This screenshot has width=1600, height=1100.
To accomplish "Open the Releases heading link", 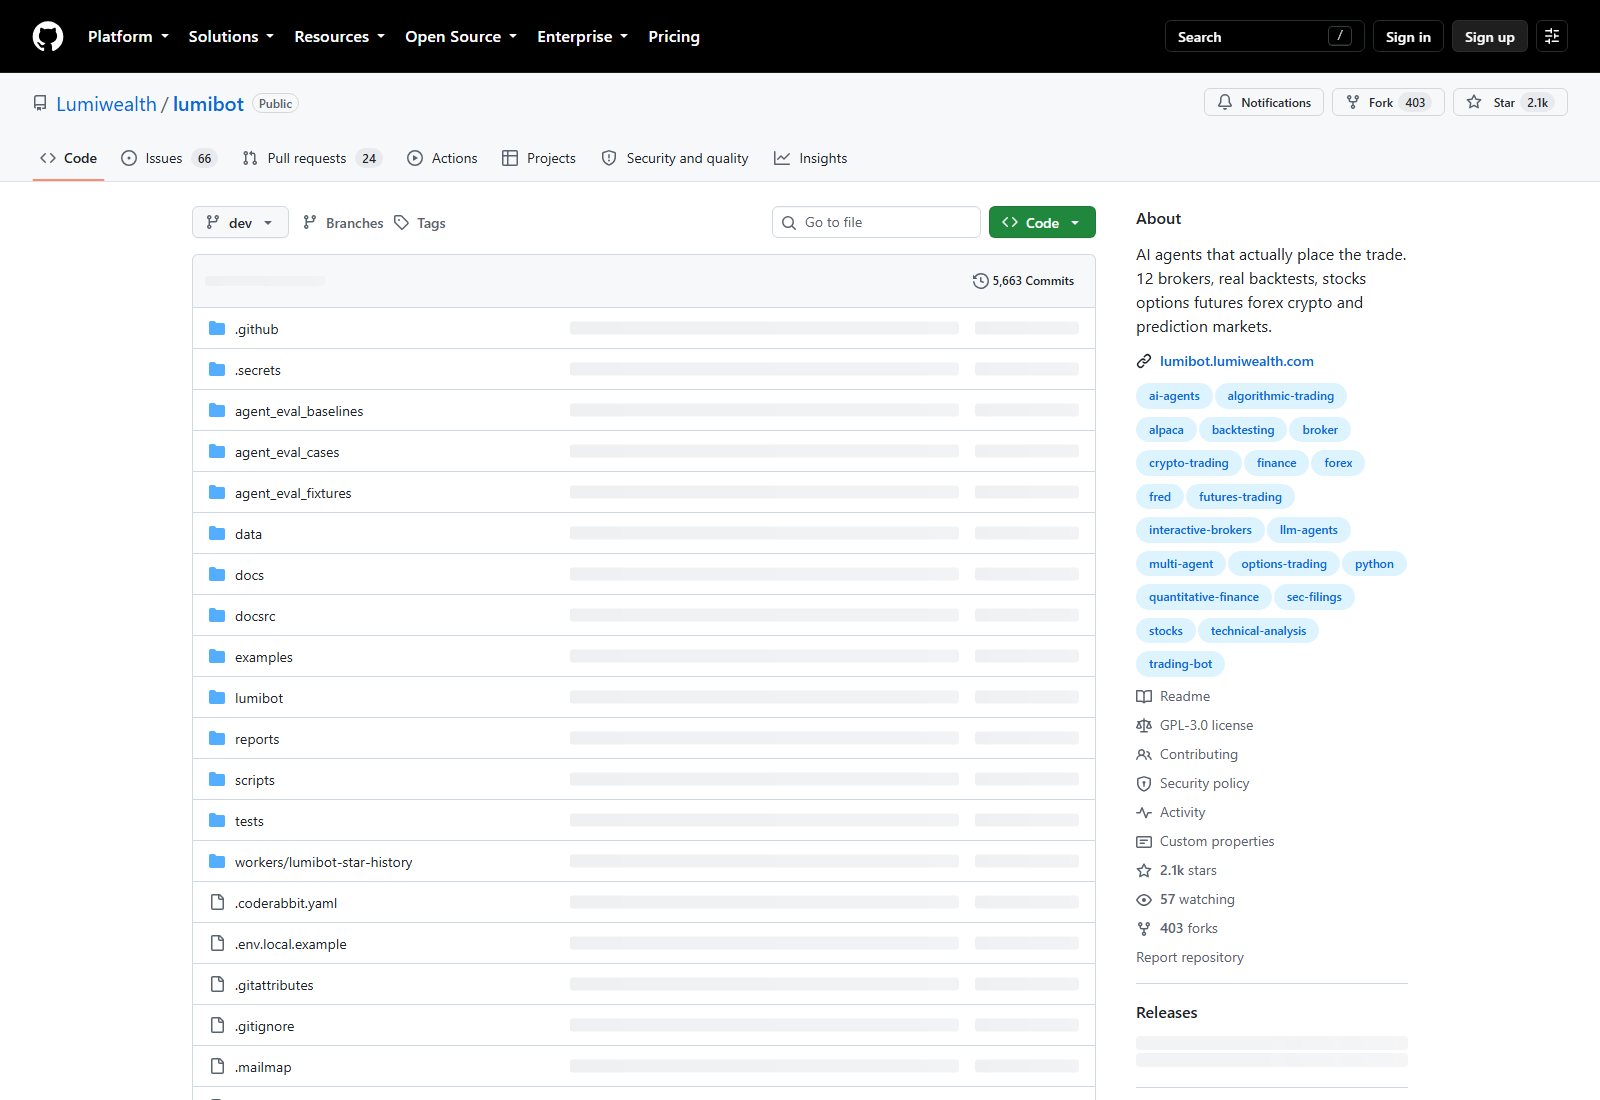I will point(1166,1012).
